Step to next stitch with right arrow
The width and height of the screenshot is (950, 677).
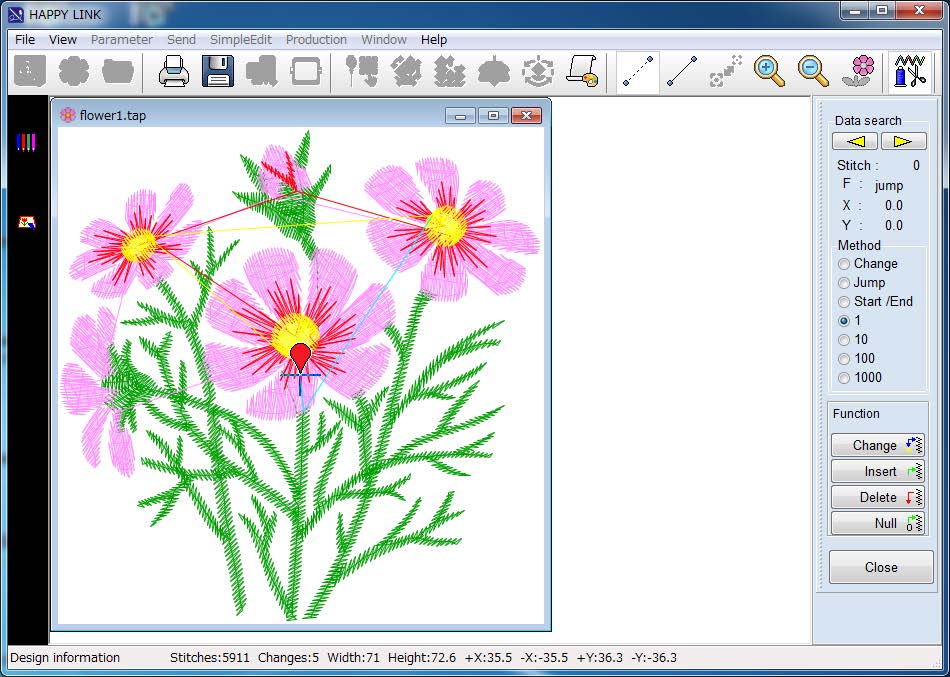pos(903,142)
